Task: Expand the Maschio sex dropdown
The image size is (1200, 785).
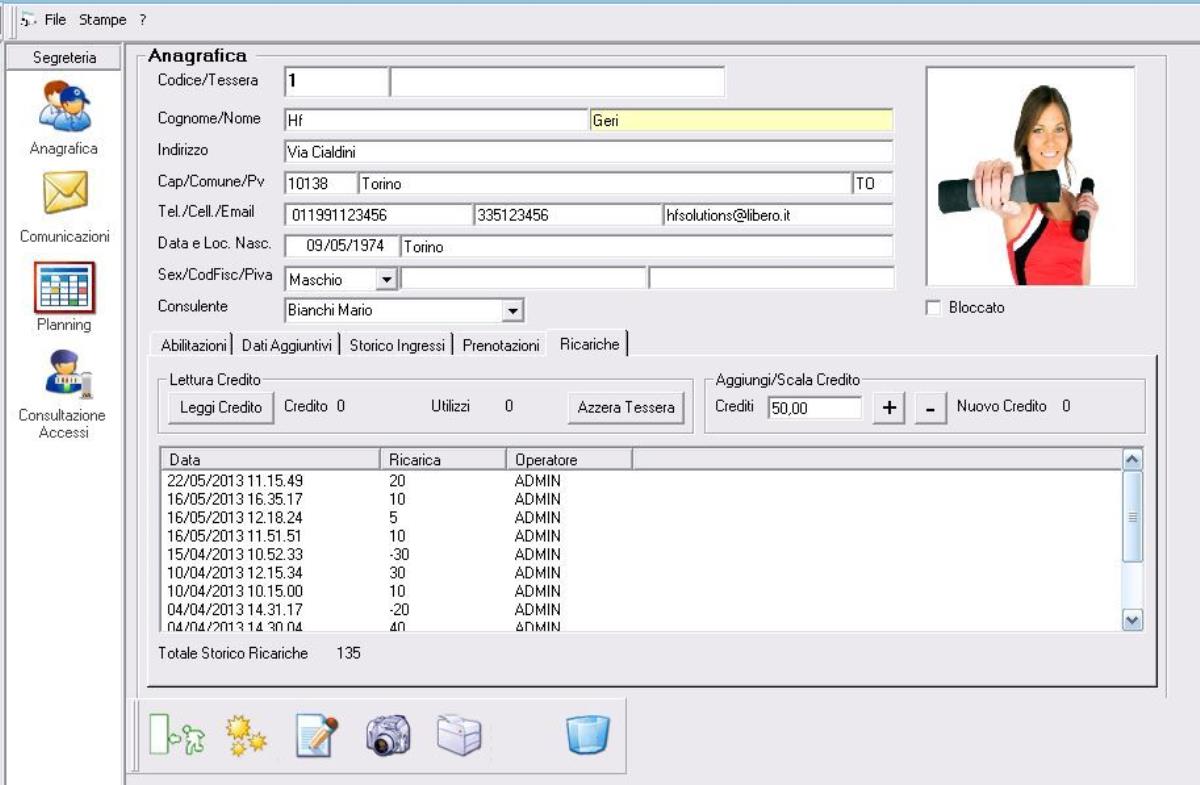Action: pyautogui.click(x=386, y=280)
